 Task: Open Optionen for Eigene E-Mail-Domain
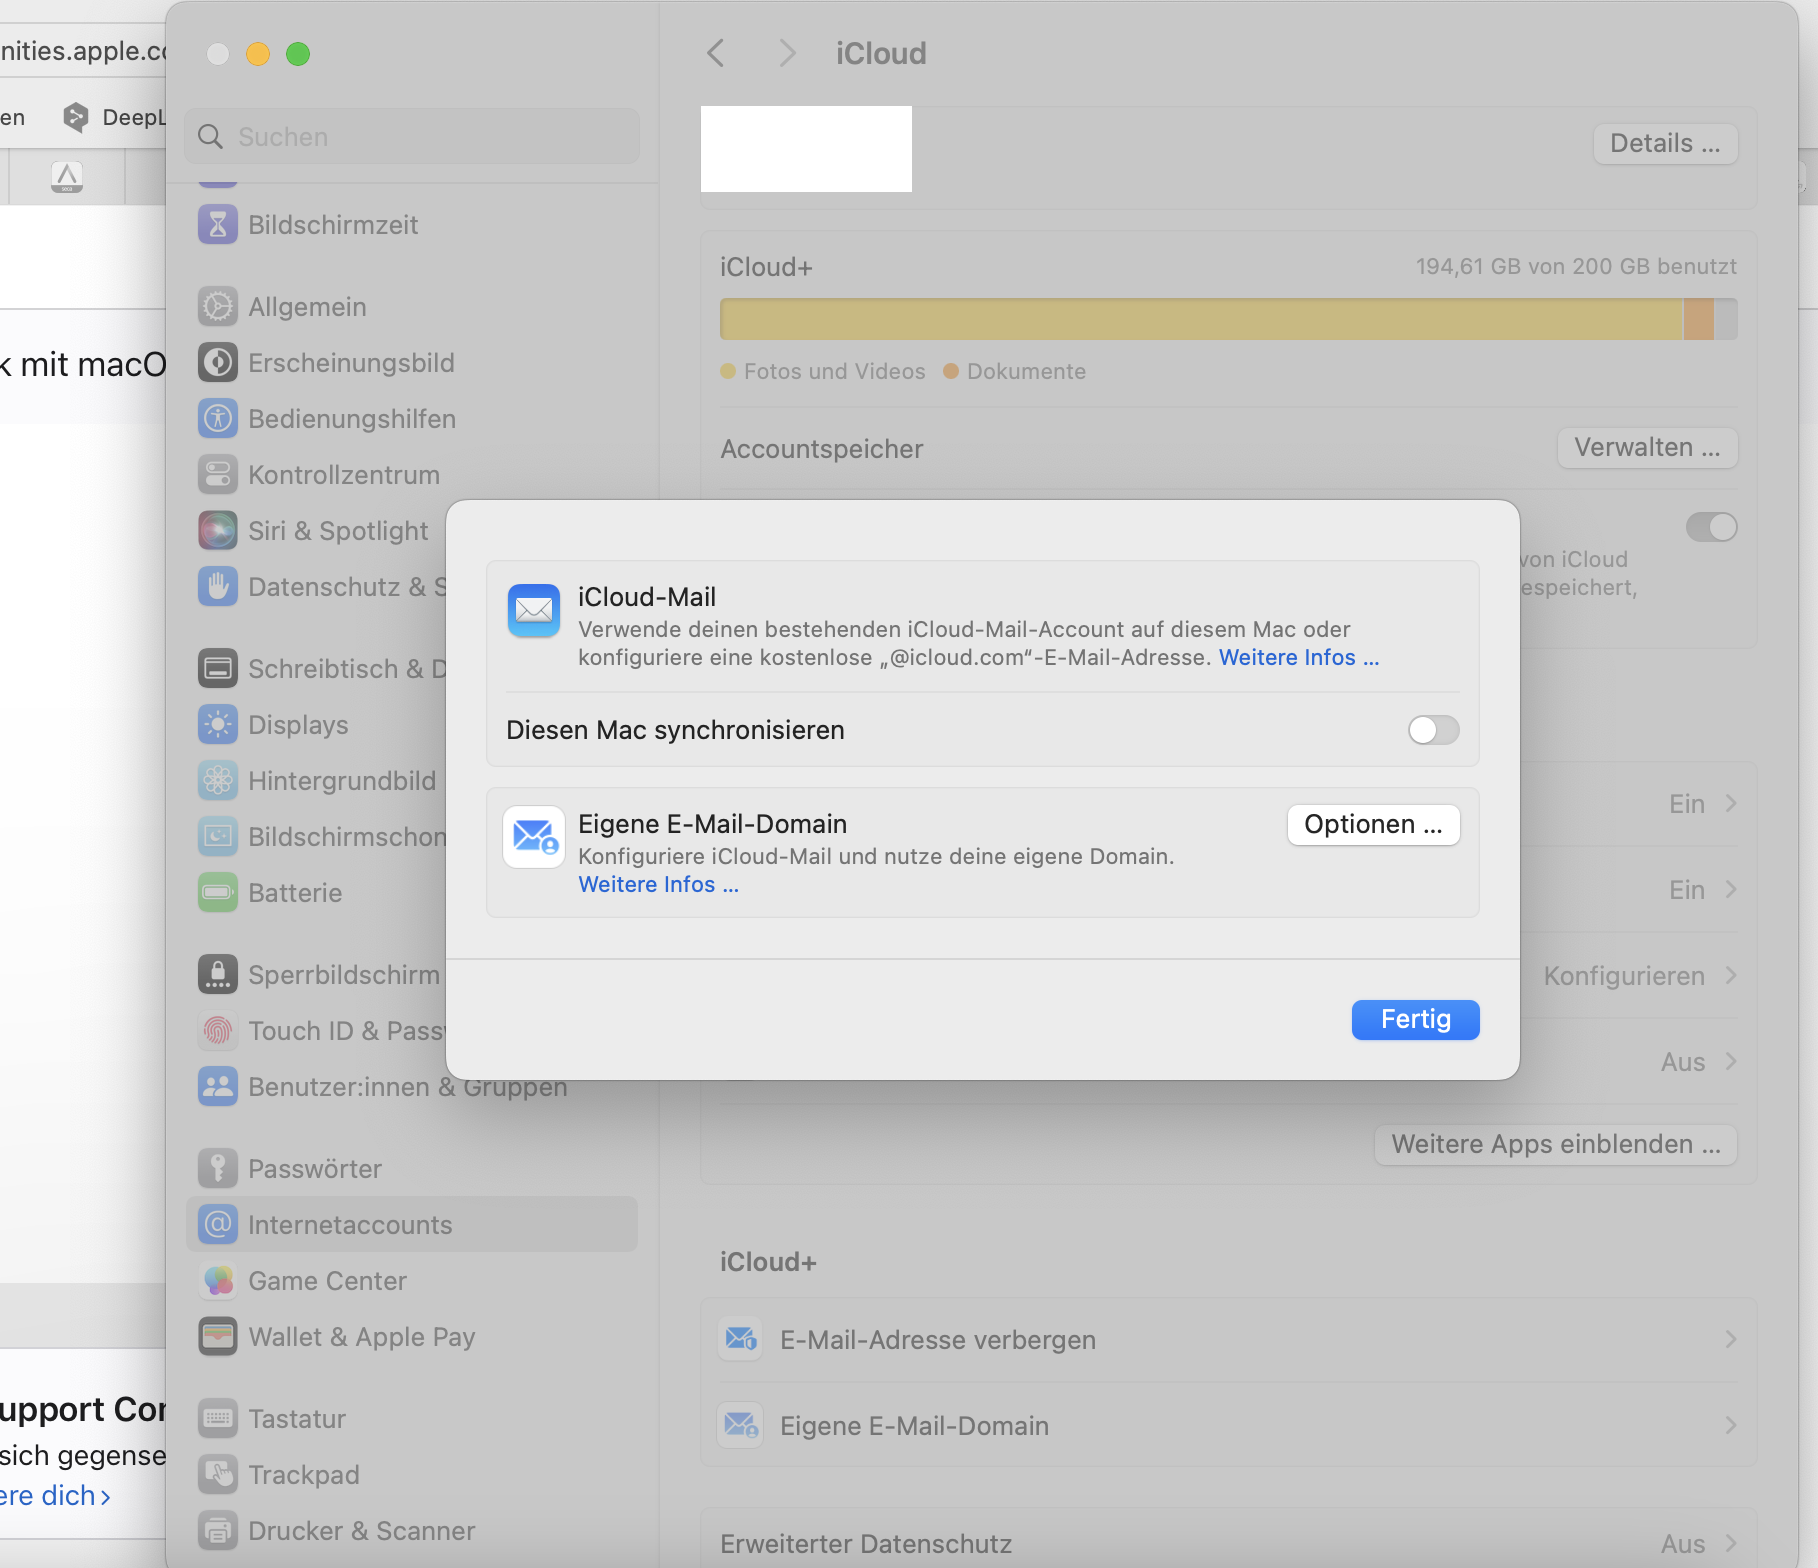1373,825
